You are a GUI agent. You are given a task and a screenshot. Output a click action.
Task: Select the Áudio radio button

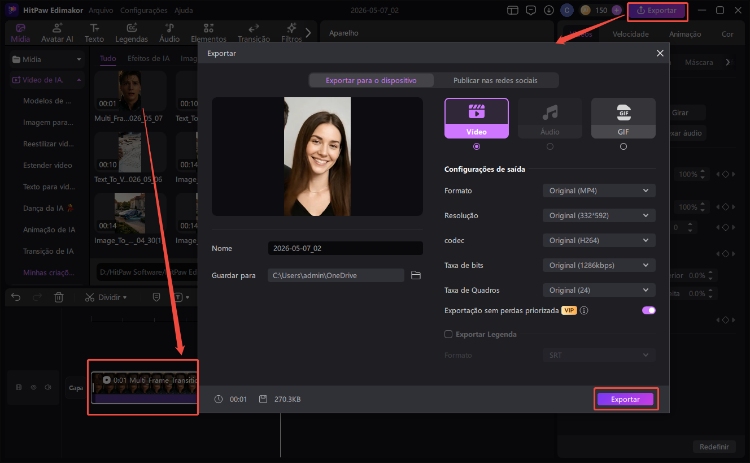coord(550,146)
